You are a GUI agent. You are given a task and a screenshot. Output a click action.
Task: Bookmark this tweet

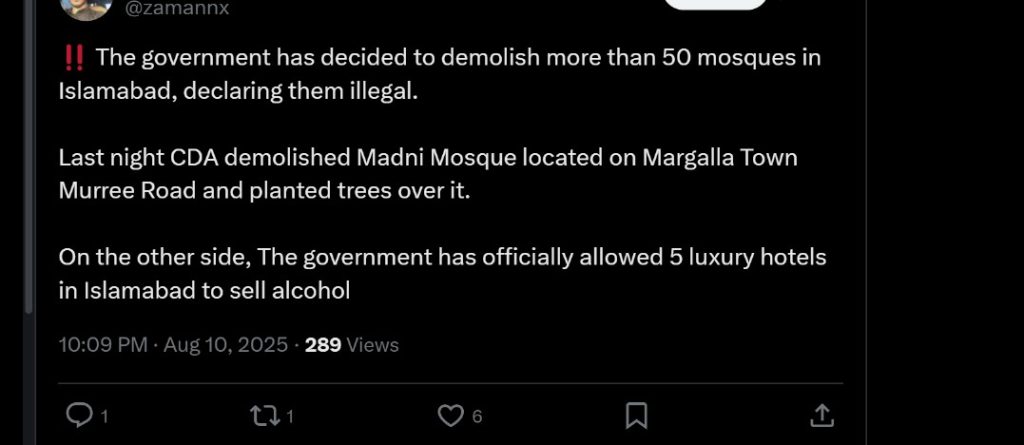[636, 415]
